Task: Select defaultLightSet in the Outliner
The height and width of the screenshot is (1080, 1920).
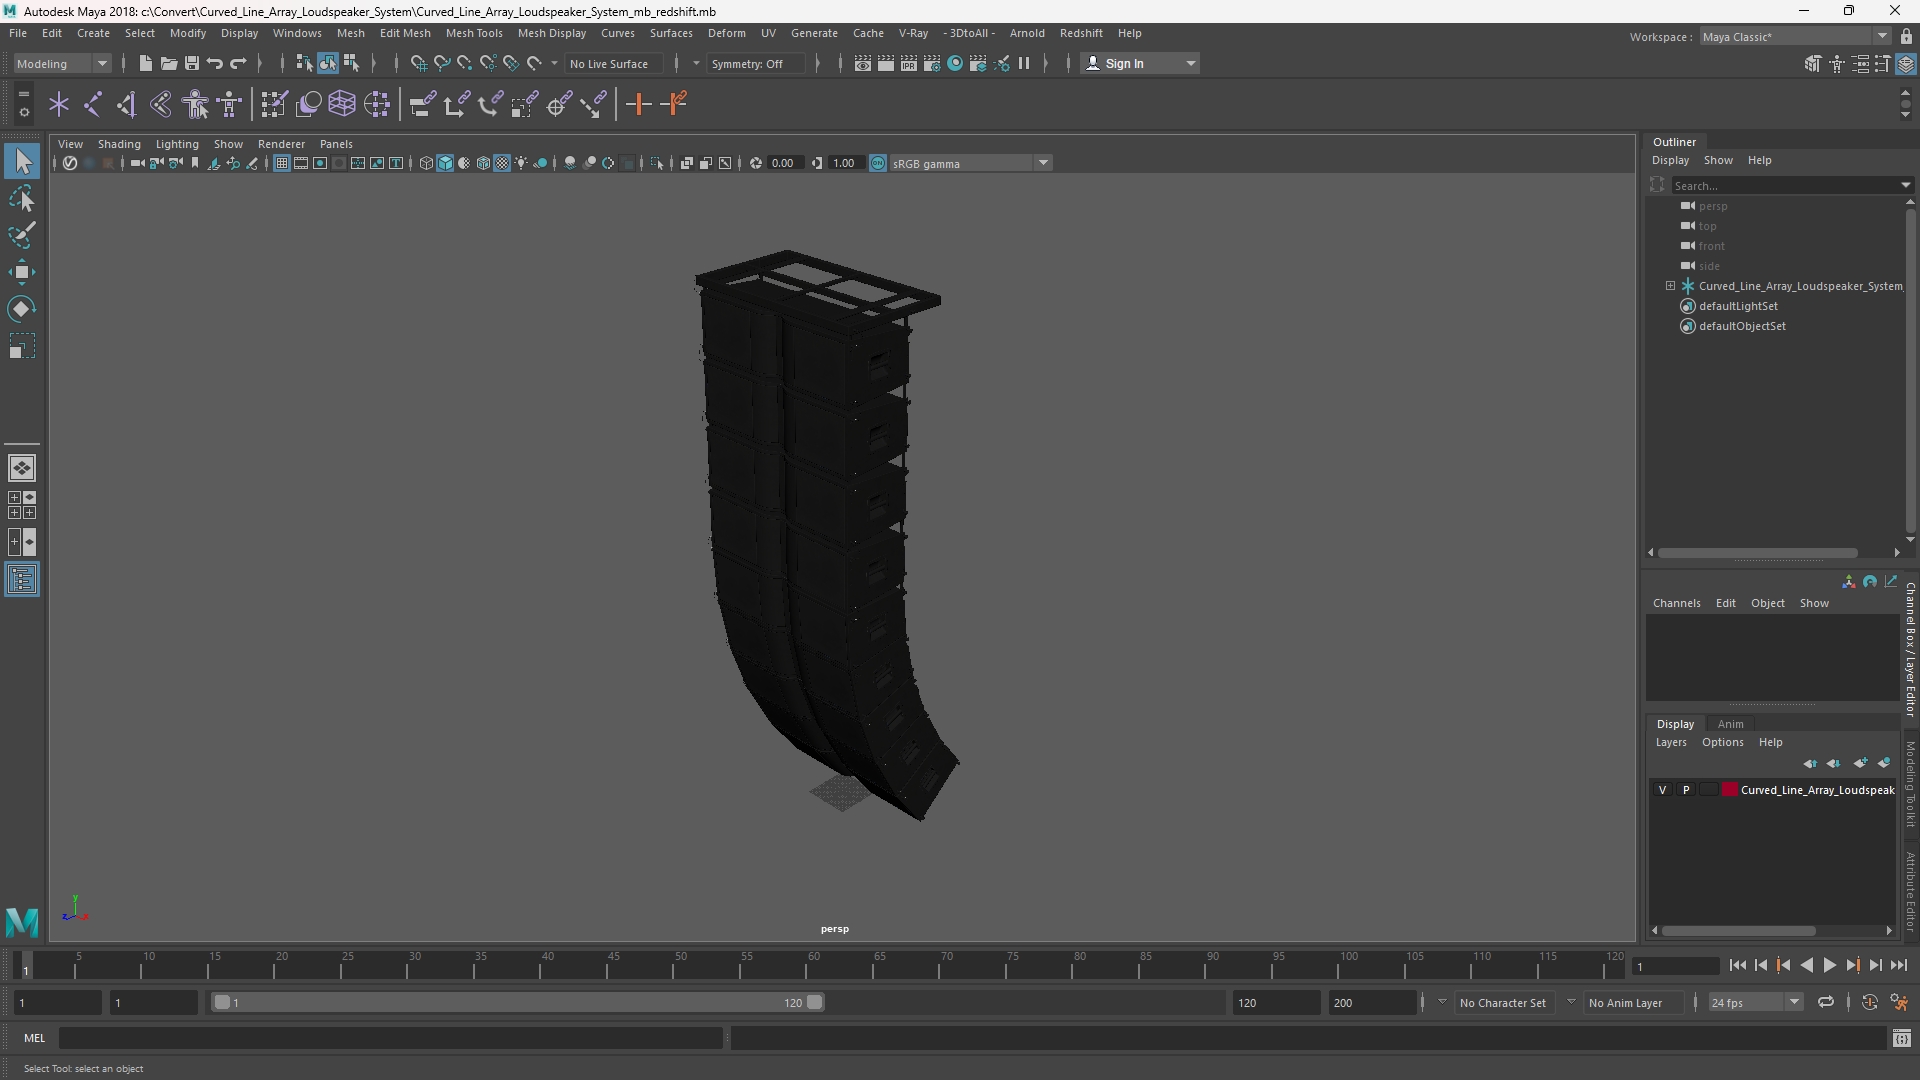Action: tap(1738, 306)
